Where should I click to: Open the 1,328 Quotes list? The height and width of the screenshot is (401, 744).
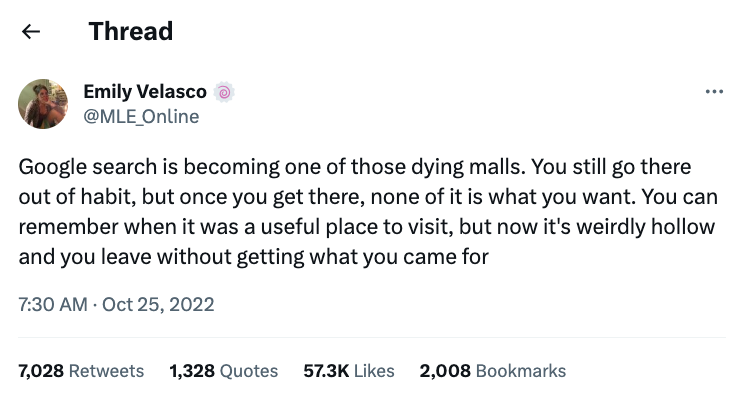pyautogui.click(x=224, y=371)
